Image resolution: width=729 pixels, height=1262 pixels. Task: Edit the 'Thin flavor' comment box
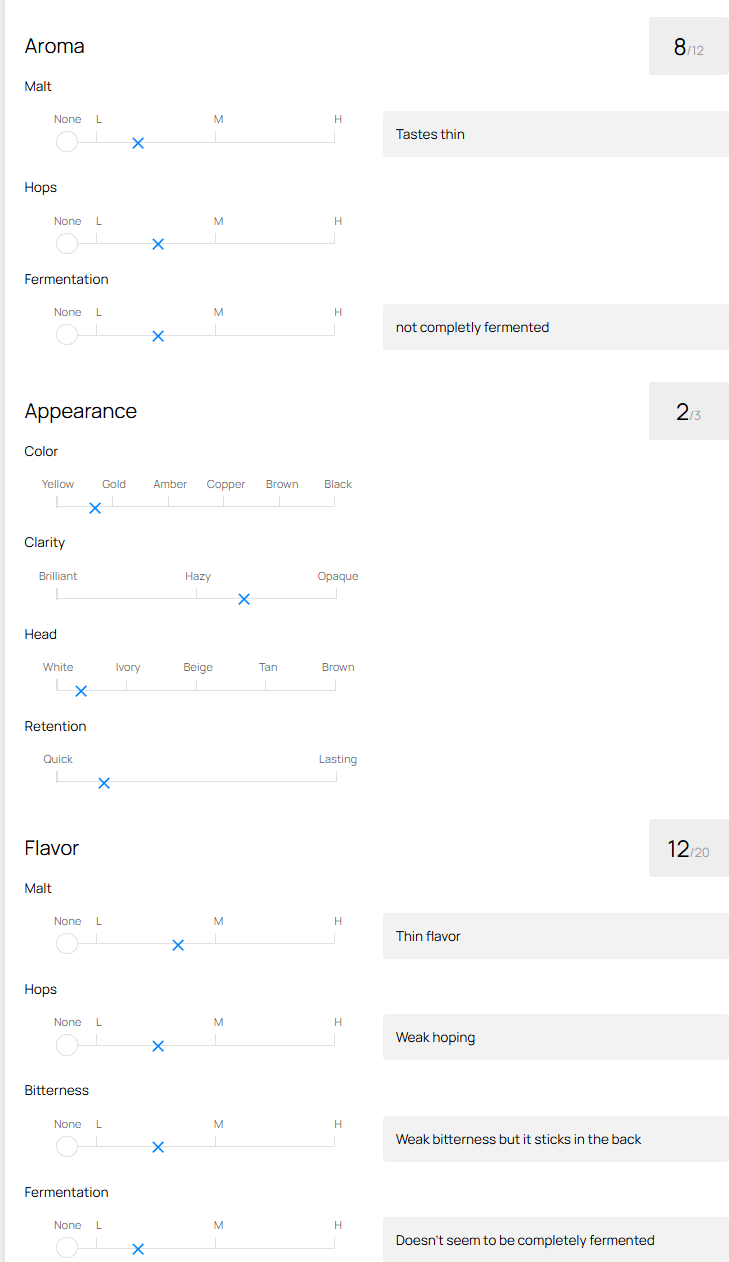555,936
